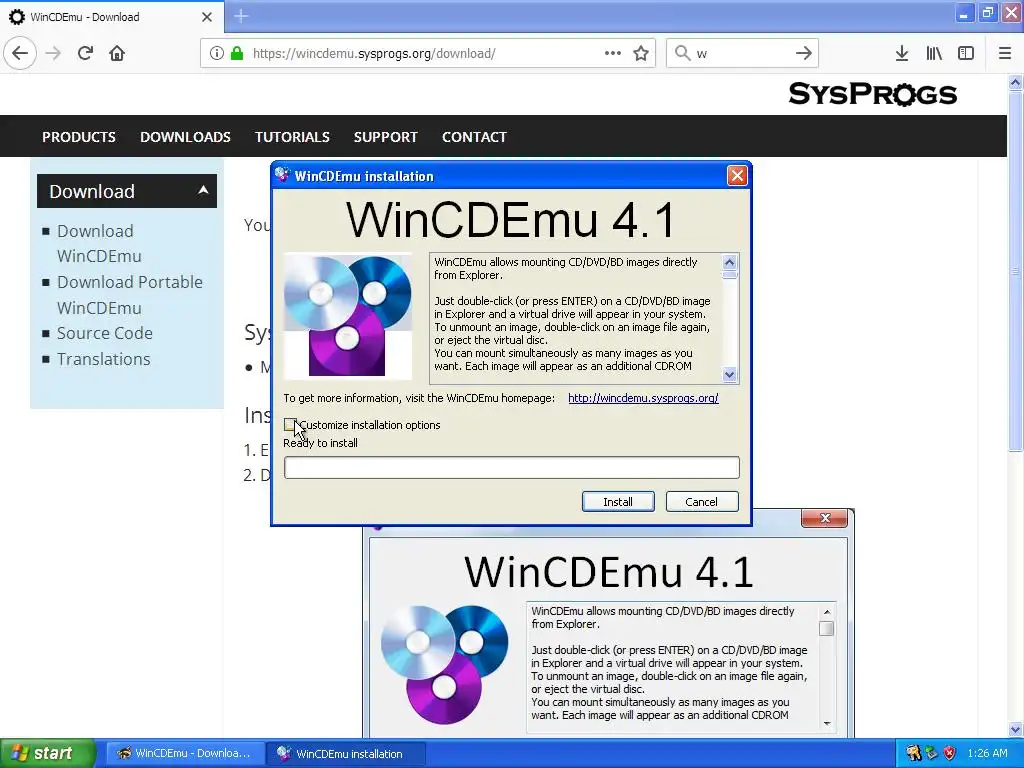Click the first system tray icon
Image resolution: width=1024 pixels, height=768 pixels.
click(913, 754)
